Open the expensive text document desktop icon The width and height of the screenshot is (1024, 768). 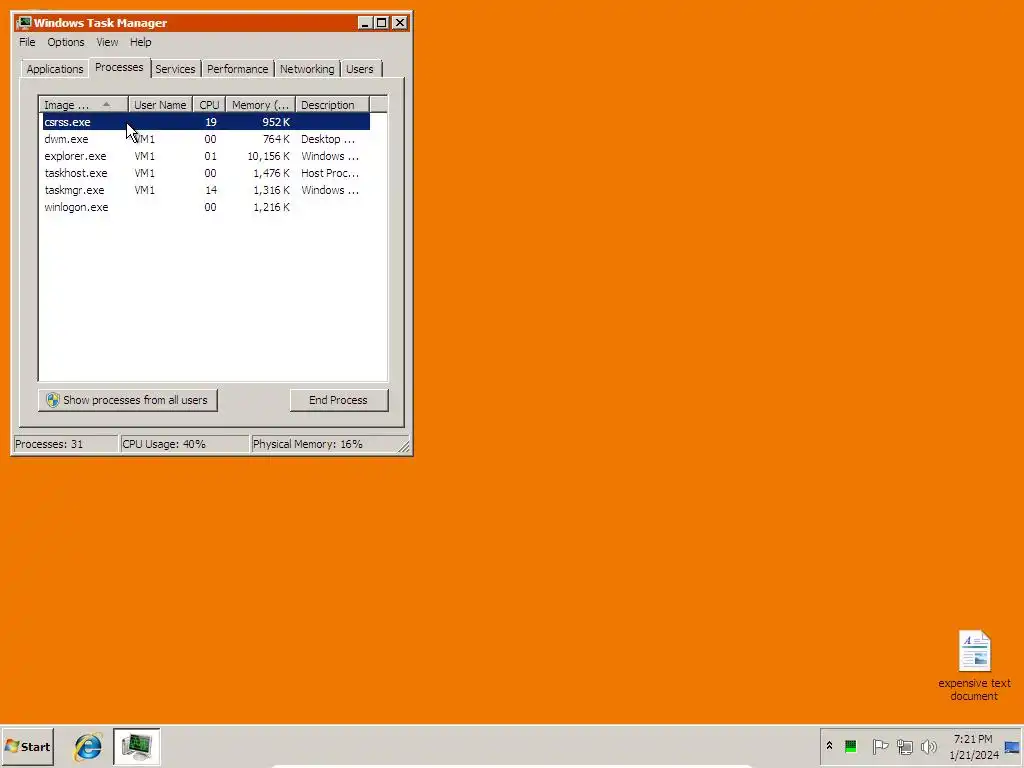pos(974,665)
